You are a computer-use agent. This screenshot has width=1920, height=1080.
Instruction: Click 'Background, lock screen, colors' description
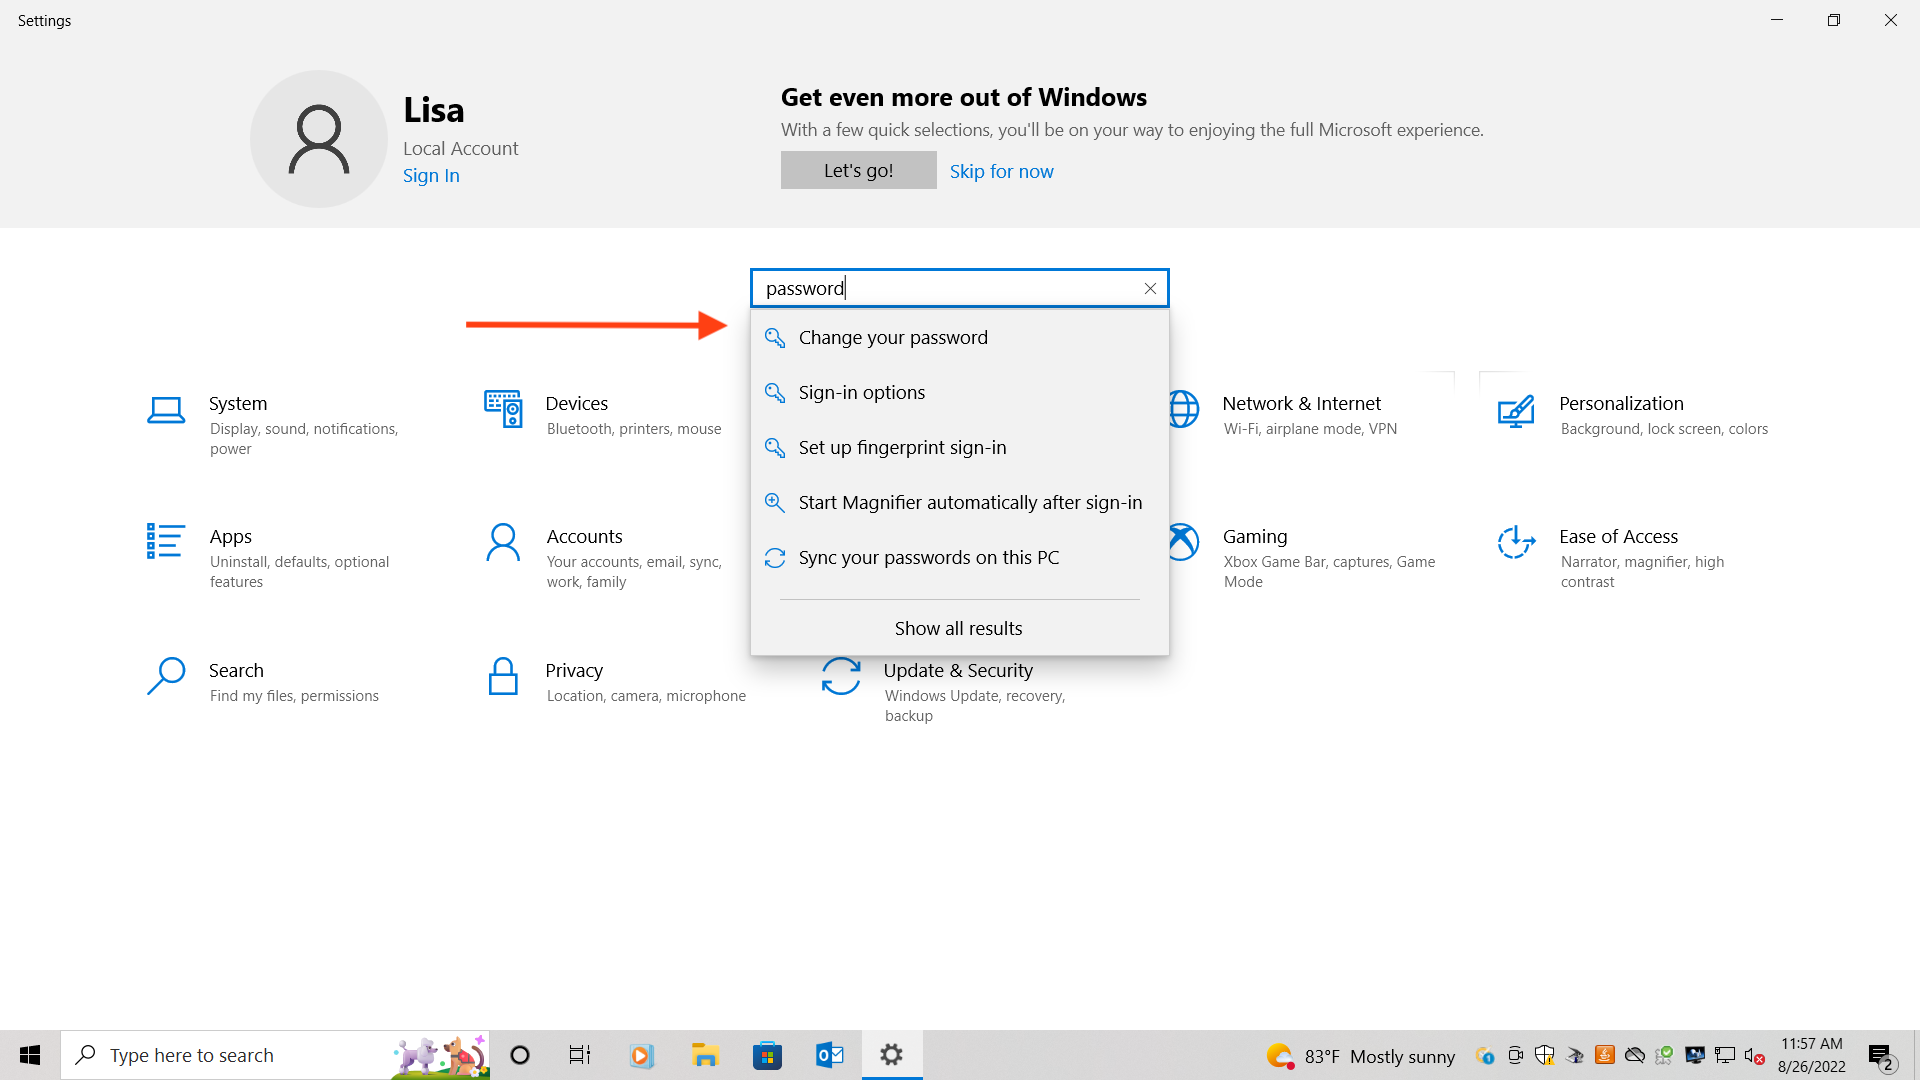pyautogui.click(x=1664, y=428)
